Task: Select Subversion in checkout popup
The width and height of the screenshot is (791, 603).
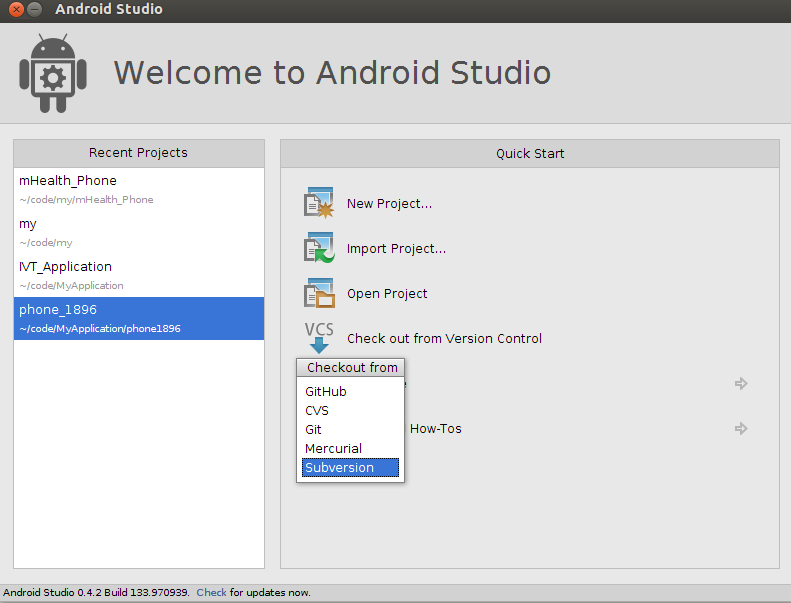Action: point(350,468)
